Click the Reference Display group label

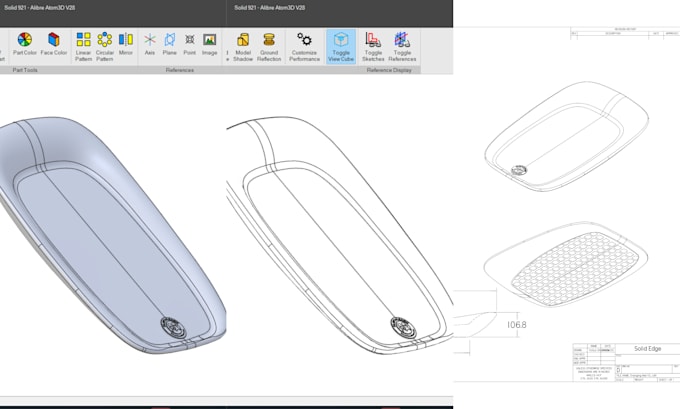click(x=389, y=70)
